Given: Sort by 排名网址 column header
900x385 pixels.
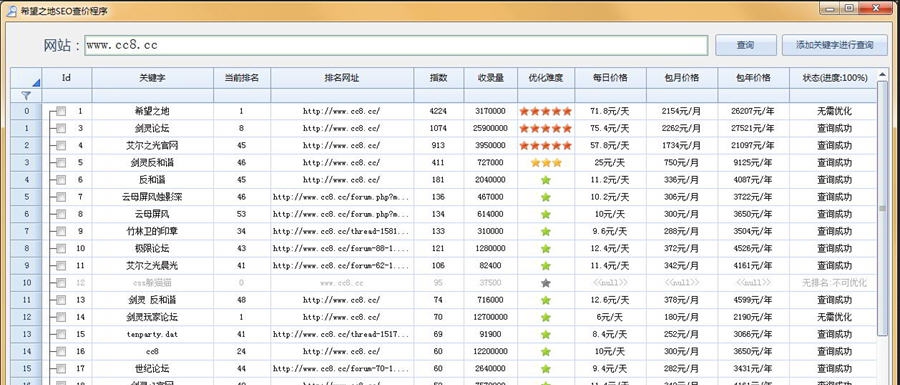Looking at the screenshot, I should click(x=342, y=78).
